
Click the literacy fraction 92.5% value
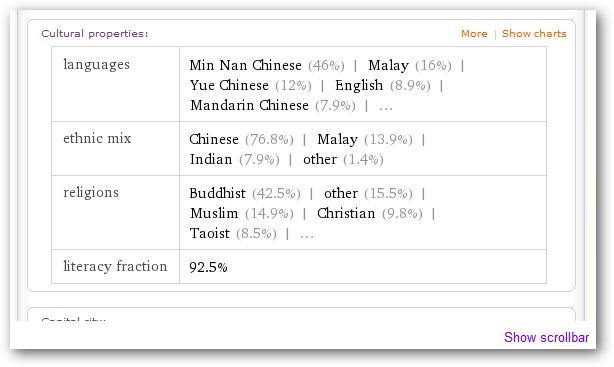coord(208,268)
